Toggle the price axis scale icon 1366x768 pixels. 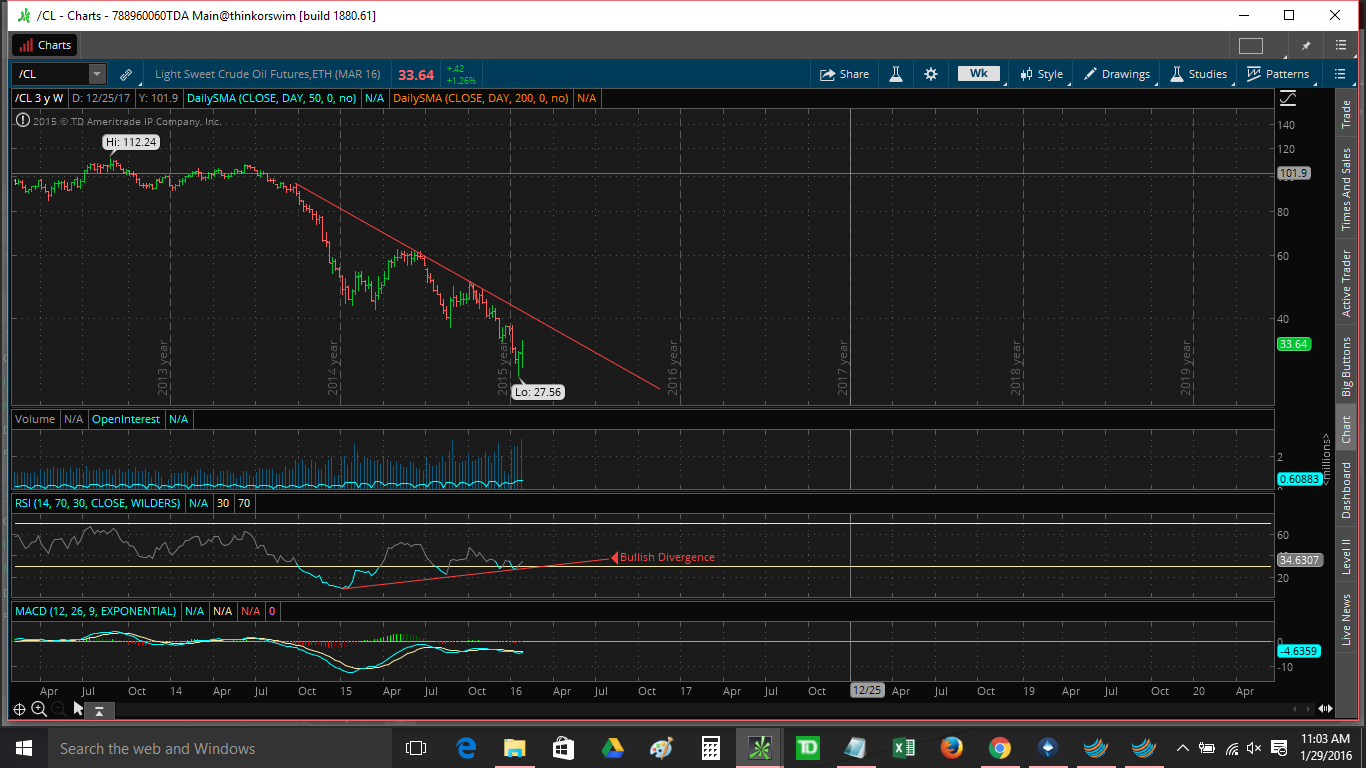(x=1289, y=98)
